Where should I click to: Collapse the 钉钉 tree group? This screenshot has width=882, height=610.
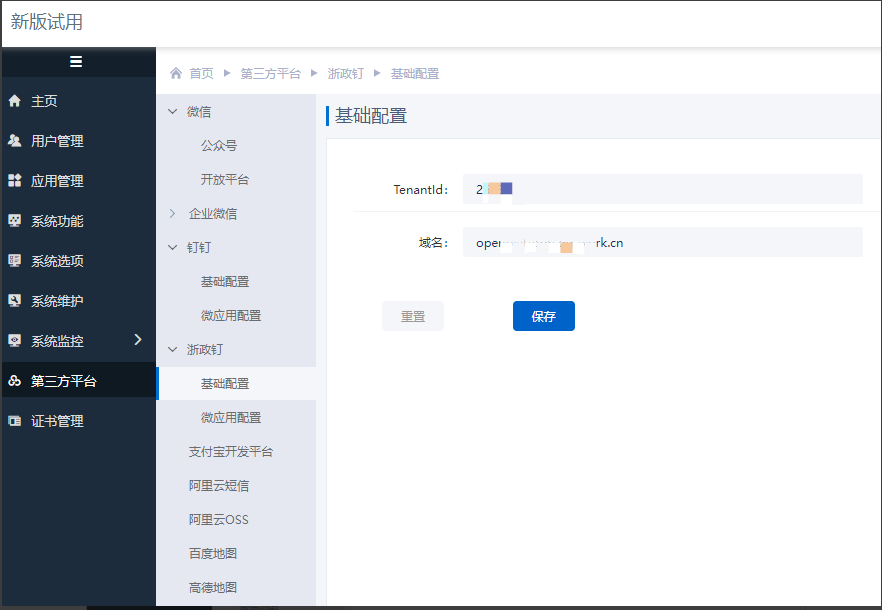click(x=172, y=247)
